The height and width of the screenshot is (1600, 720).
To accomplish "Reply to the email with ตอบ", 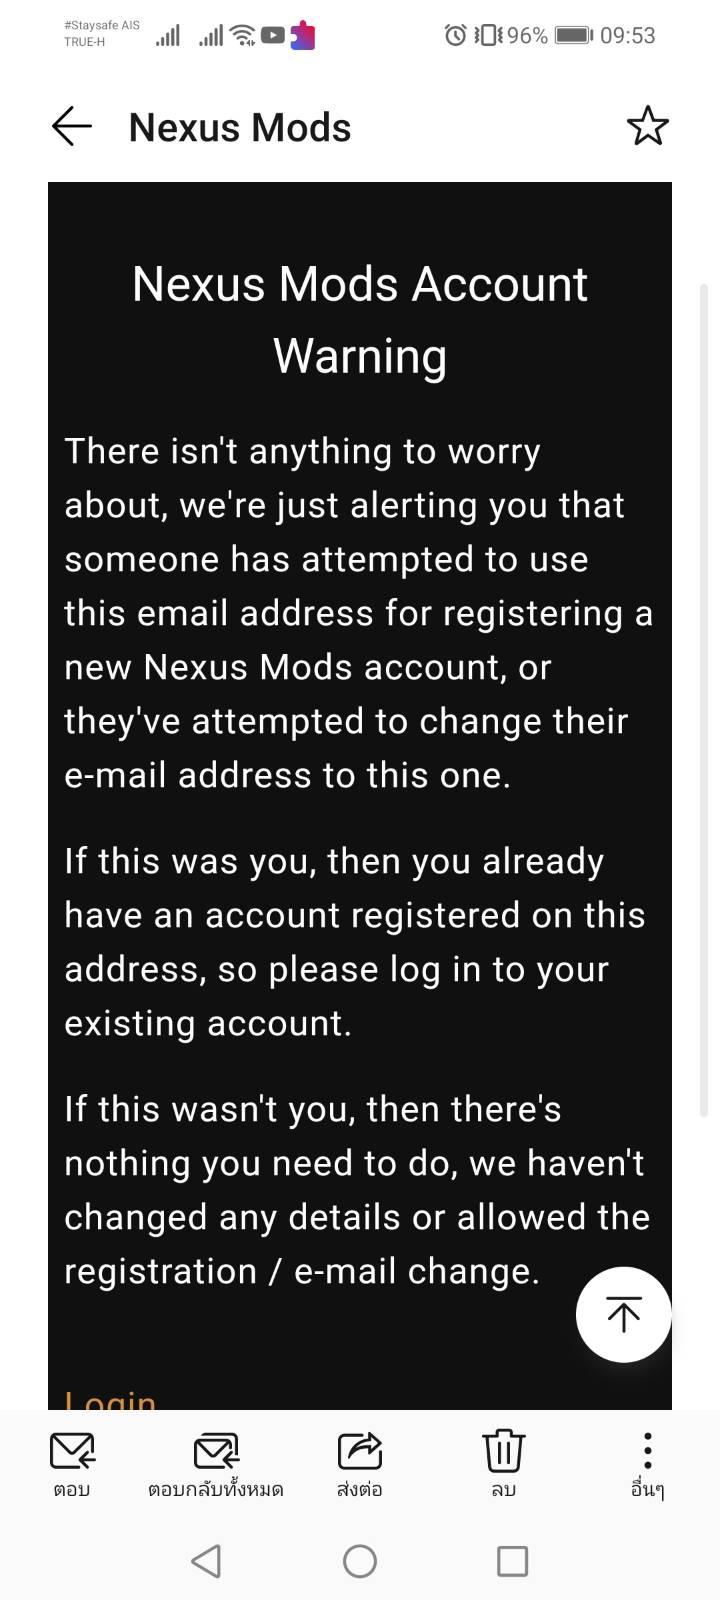I will [x=72, y=1464].
